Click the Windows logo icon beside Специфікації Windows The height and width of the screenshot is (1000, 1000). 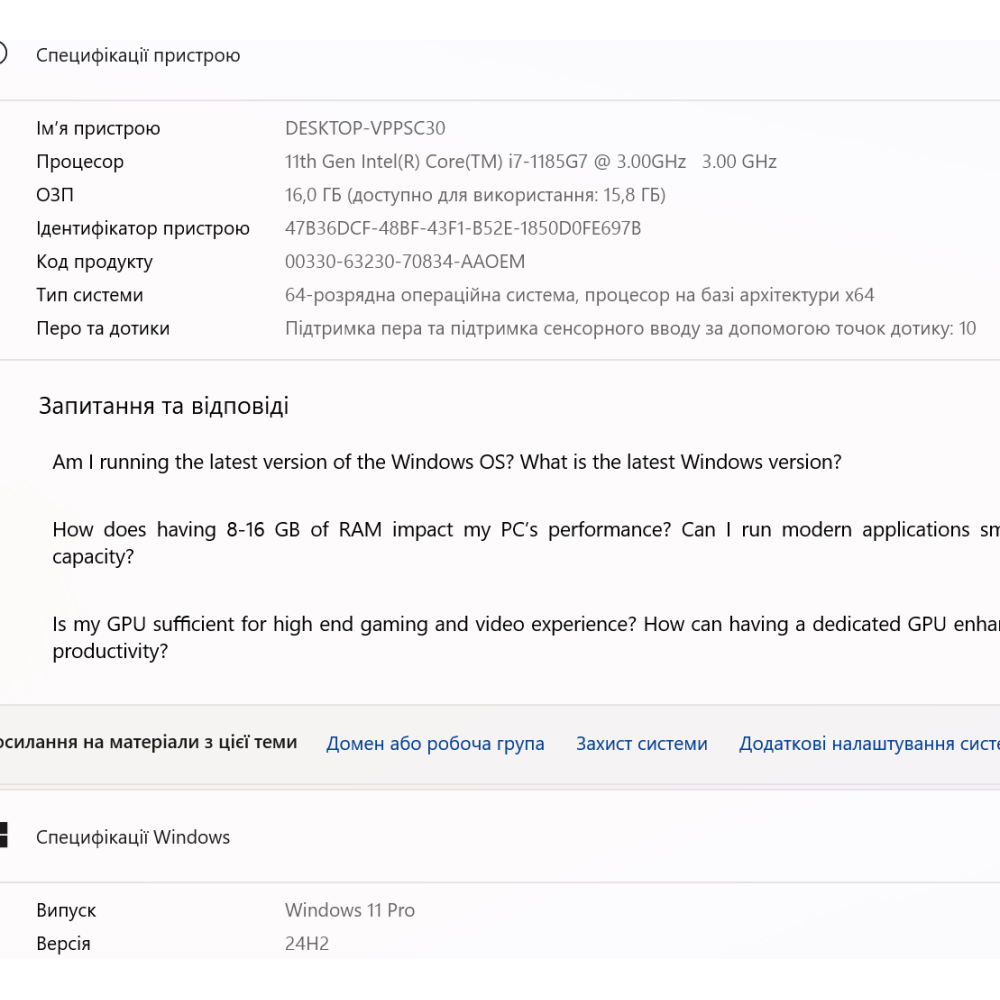(x=3, y=836)
